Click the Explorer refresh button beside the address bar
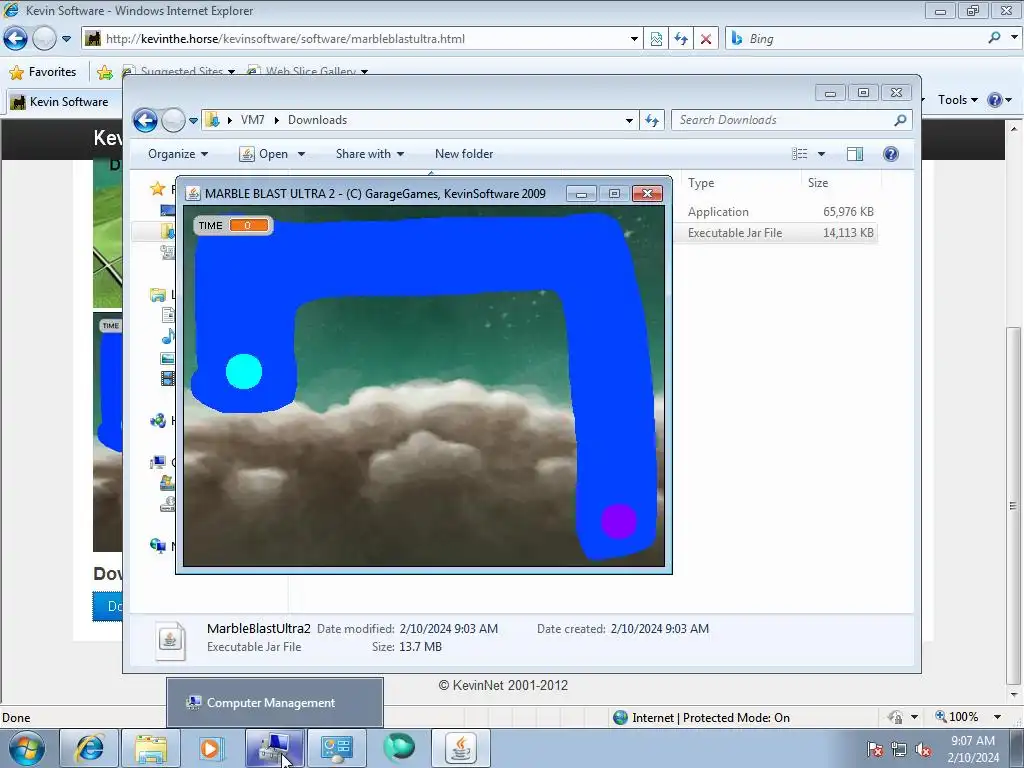This screenshot has width=1024, height=768. [x=652, y=120]
